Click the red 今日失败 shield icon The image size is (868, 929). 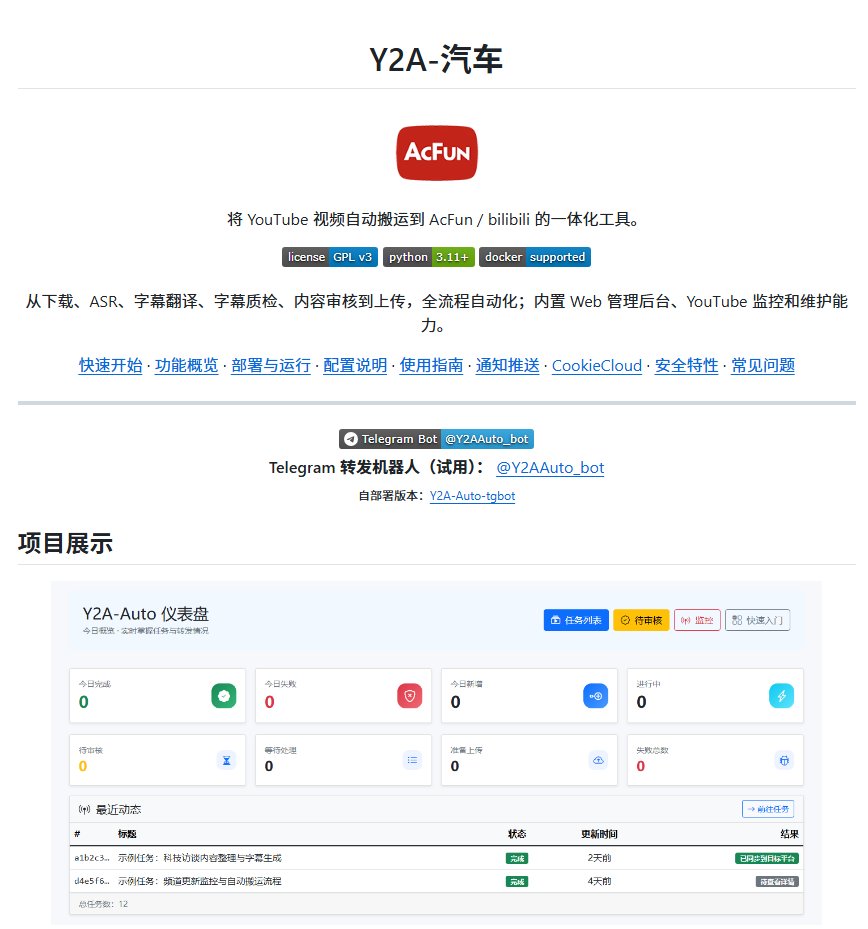409,696
